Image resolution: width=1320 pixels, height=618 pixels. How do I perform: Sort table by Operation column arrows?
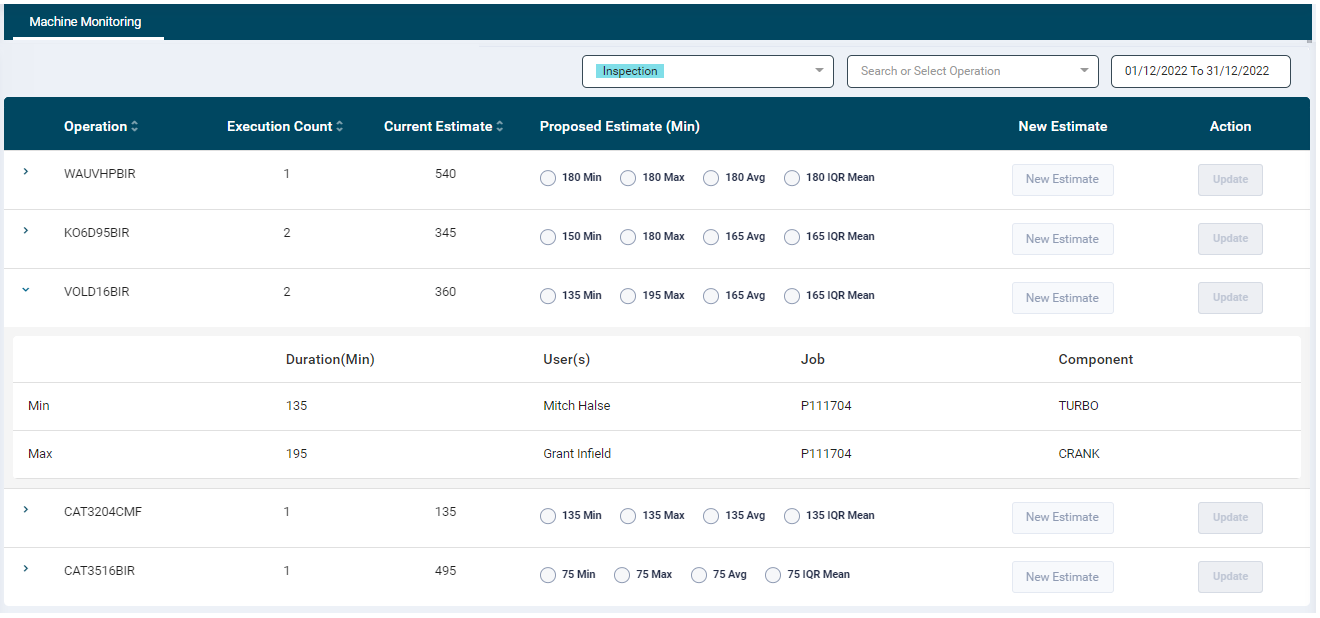[135, 127]
